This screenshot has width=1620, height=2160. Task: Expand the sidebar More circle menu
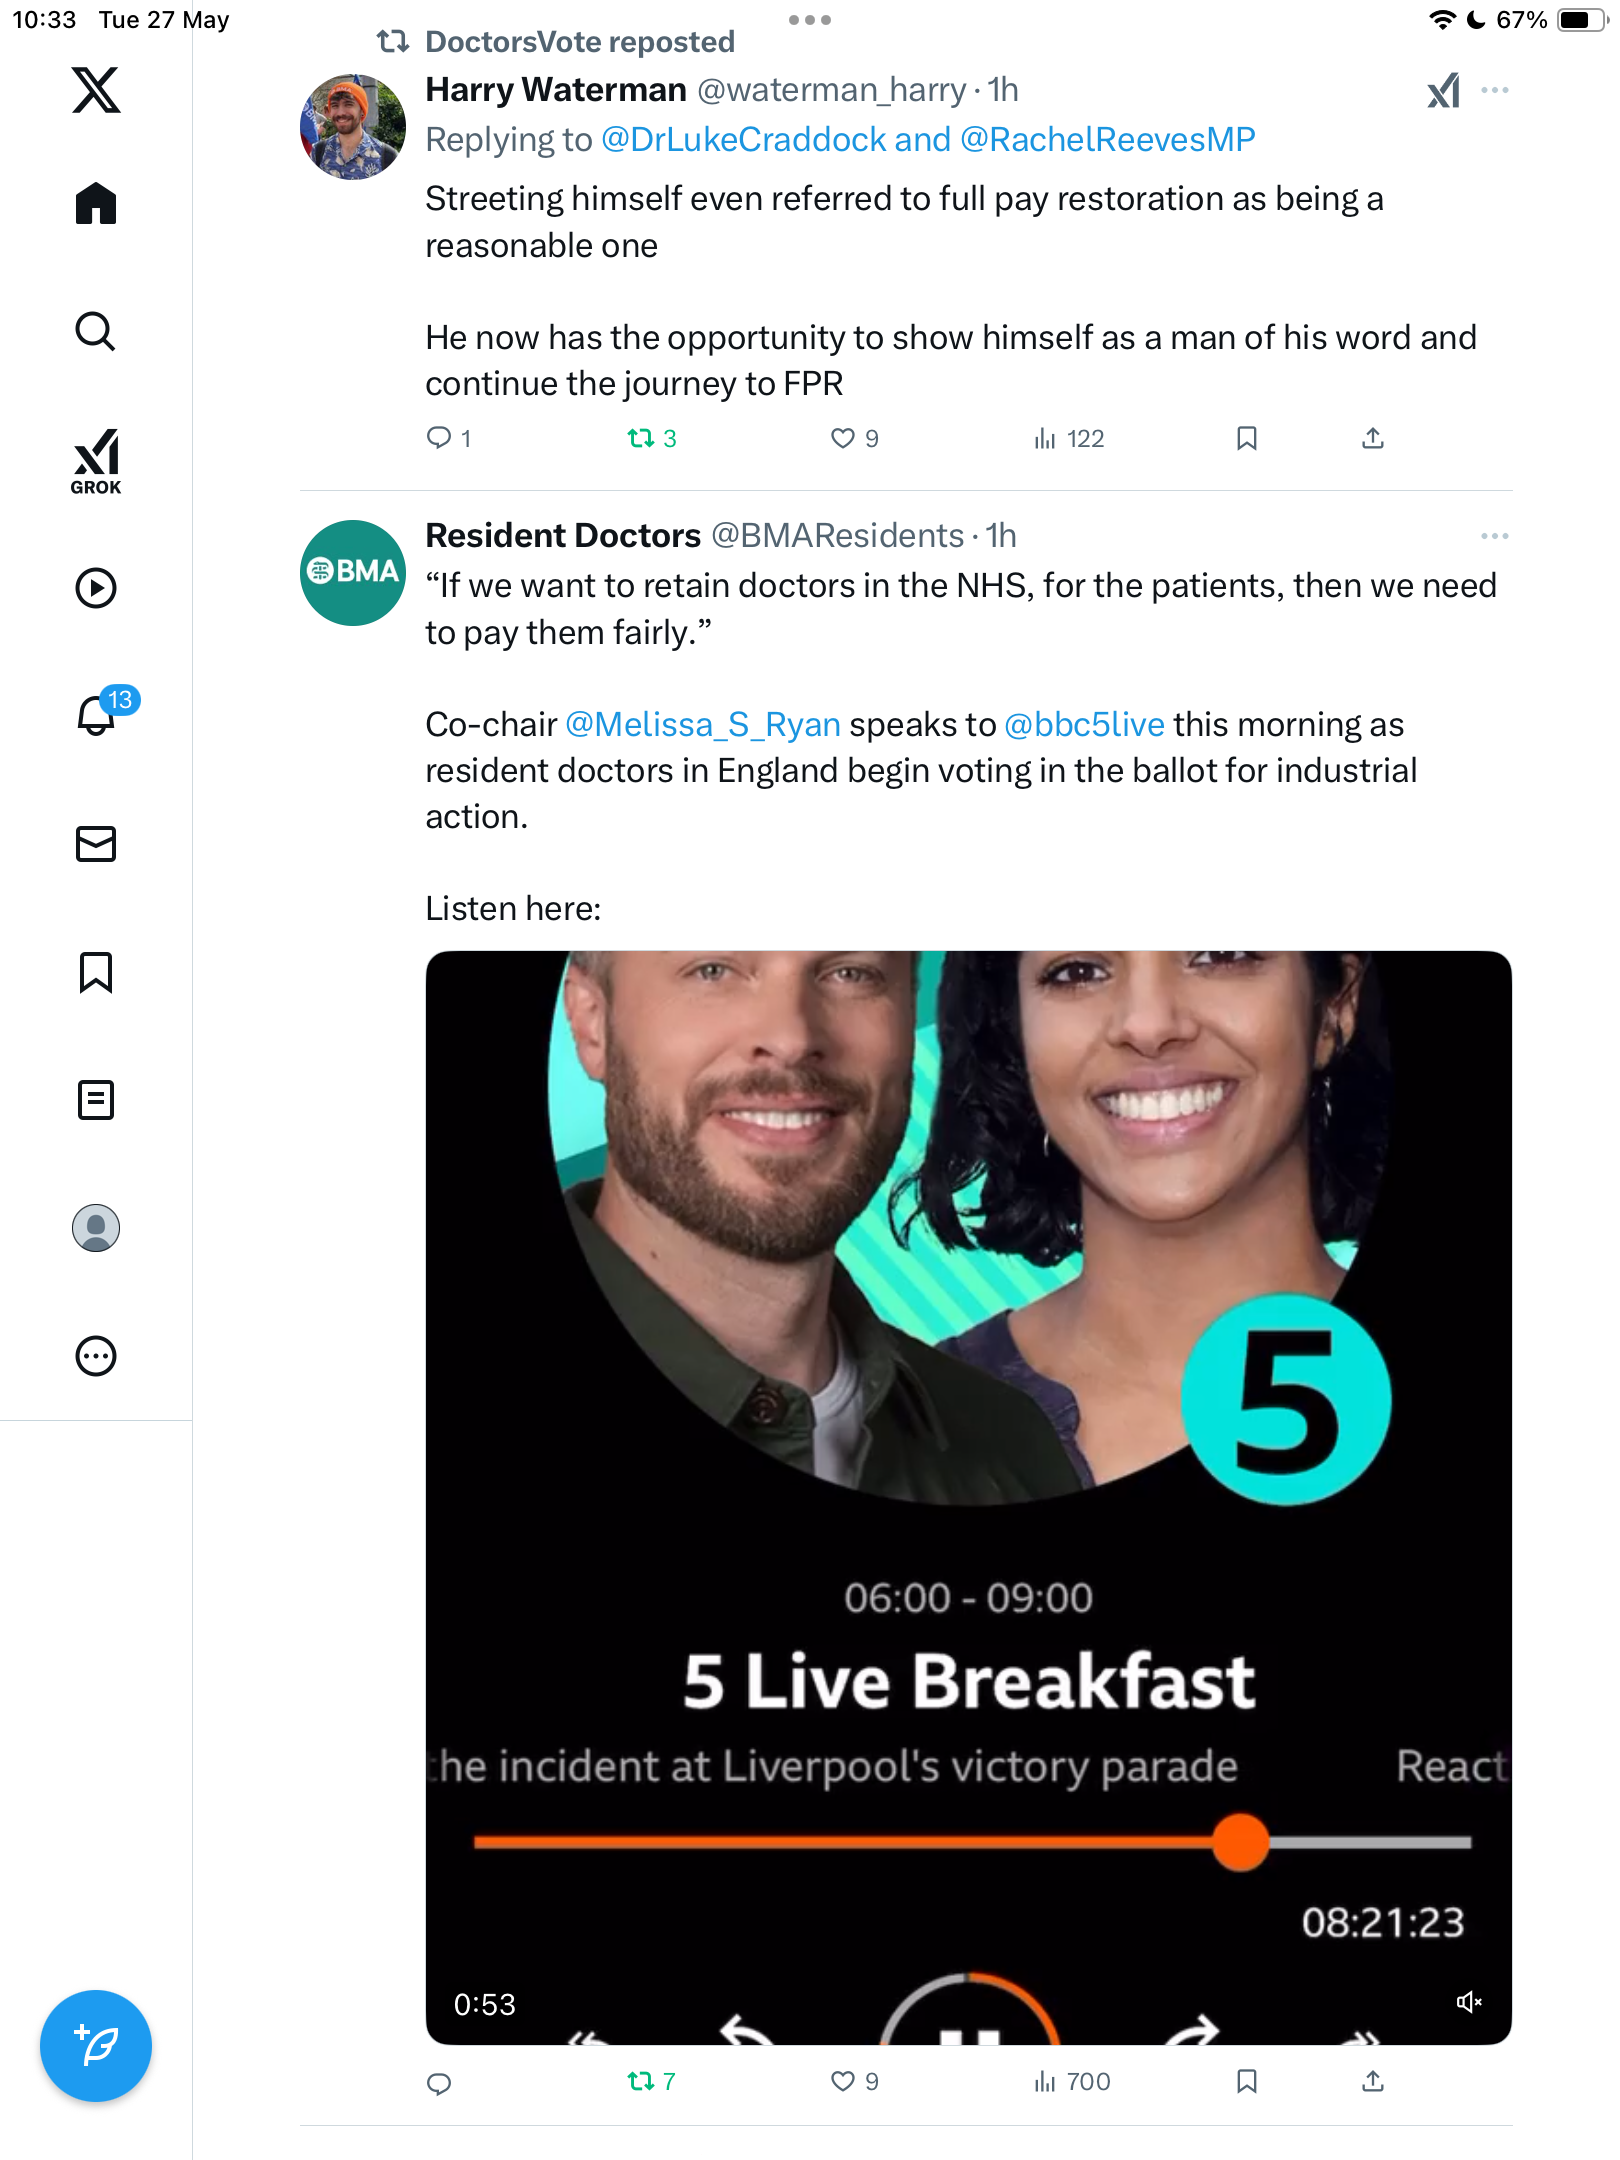click(96, 1356)
